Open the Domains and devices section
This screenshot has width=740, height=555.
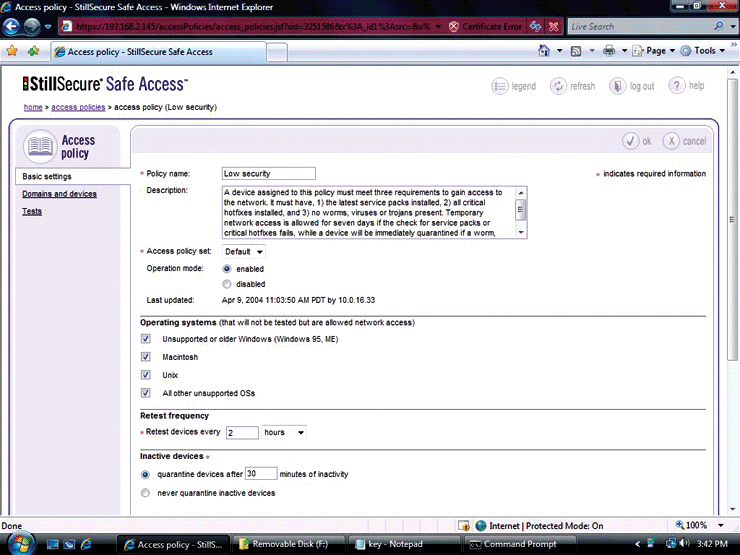[x=59, y=194]
